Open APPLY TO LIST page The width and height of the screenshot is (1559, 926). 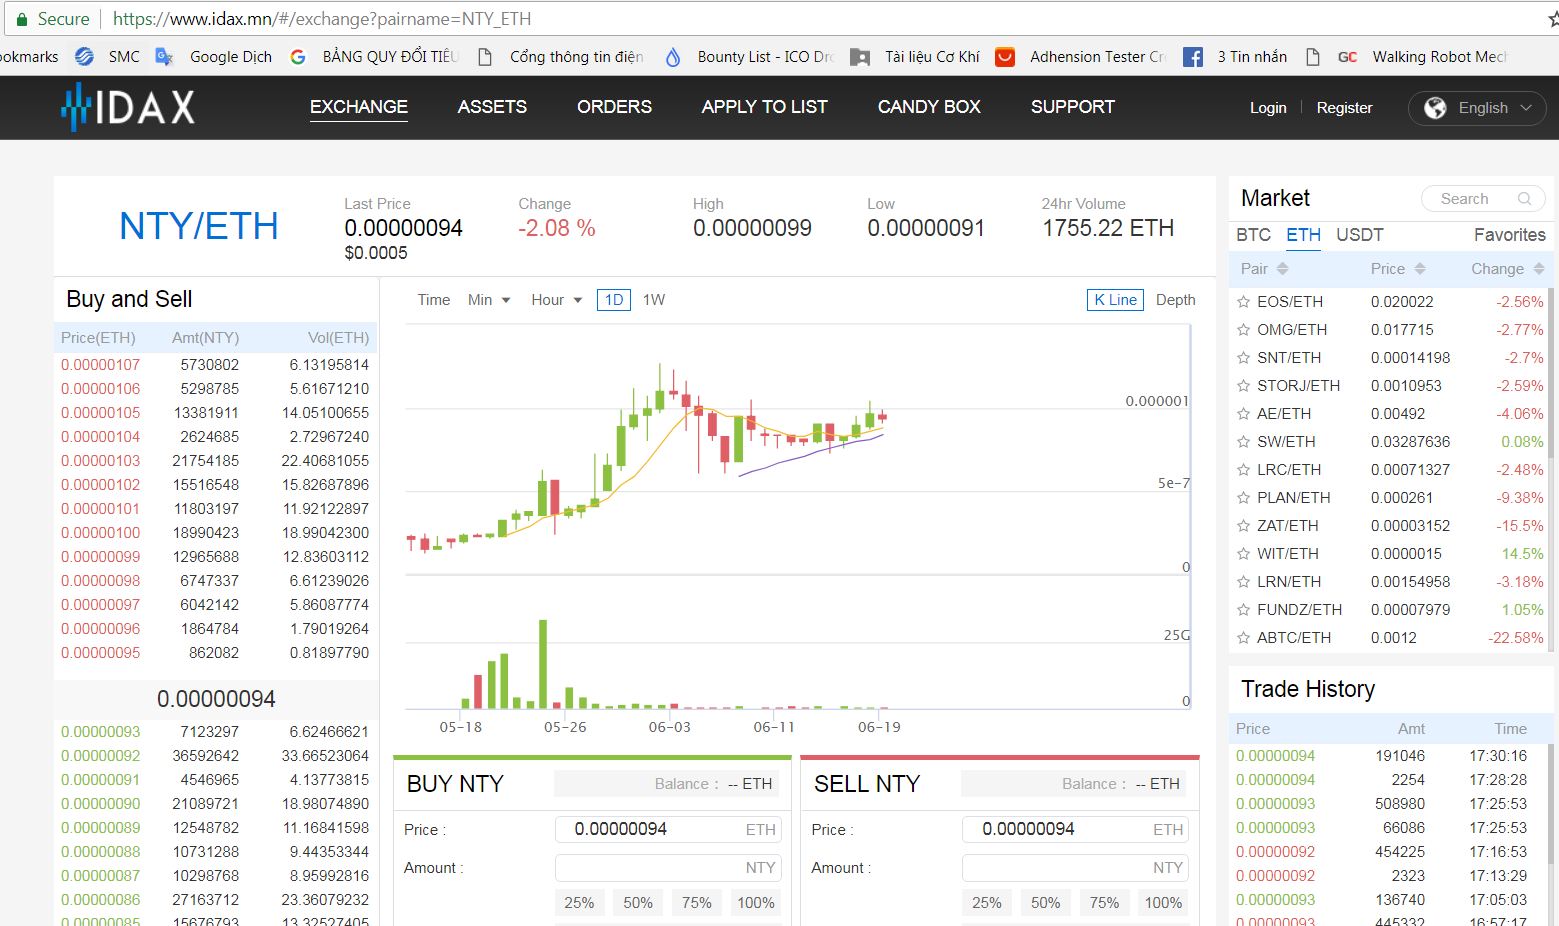click(x=765, y=107)
